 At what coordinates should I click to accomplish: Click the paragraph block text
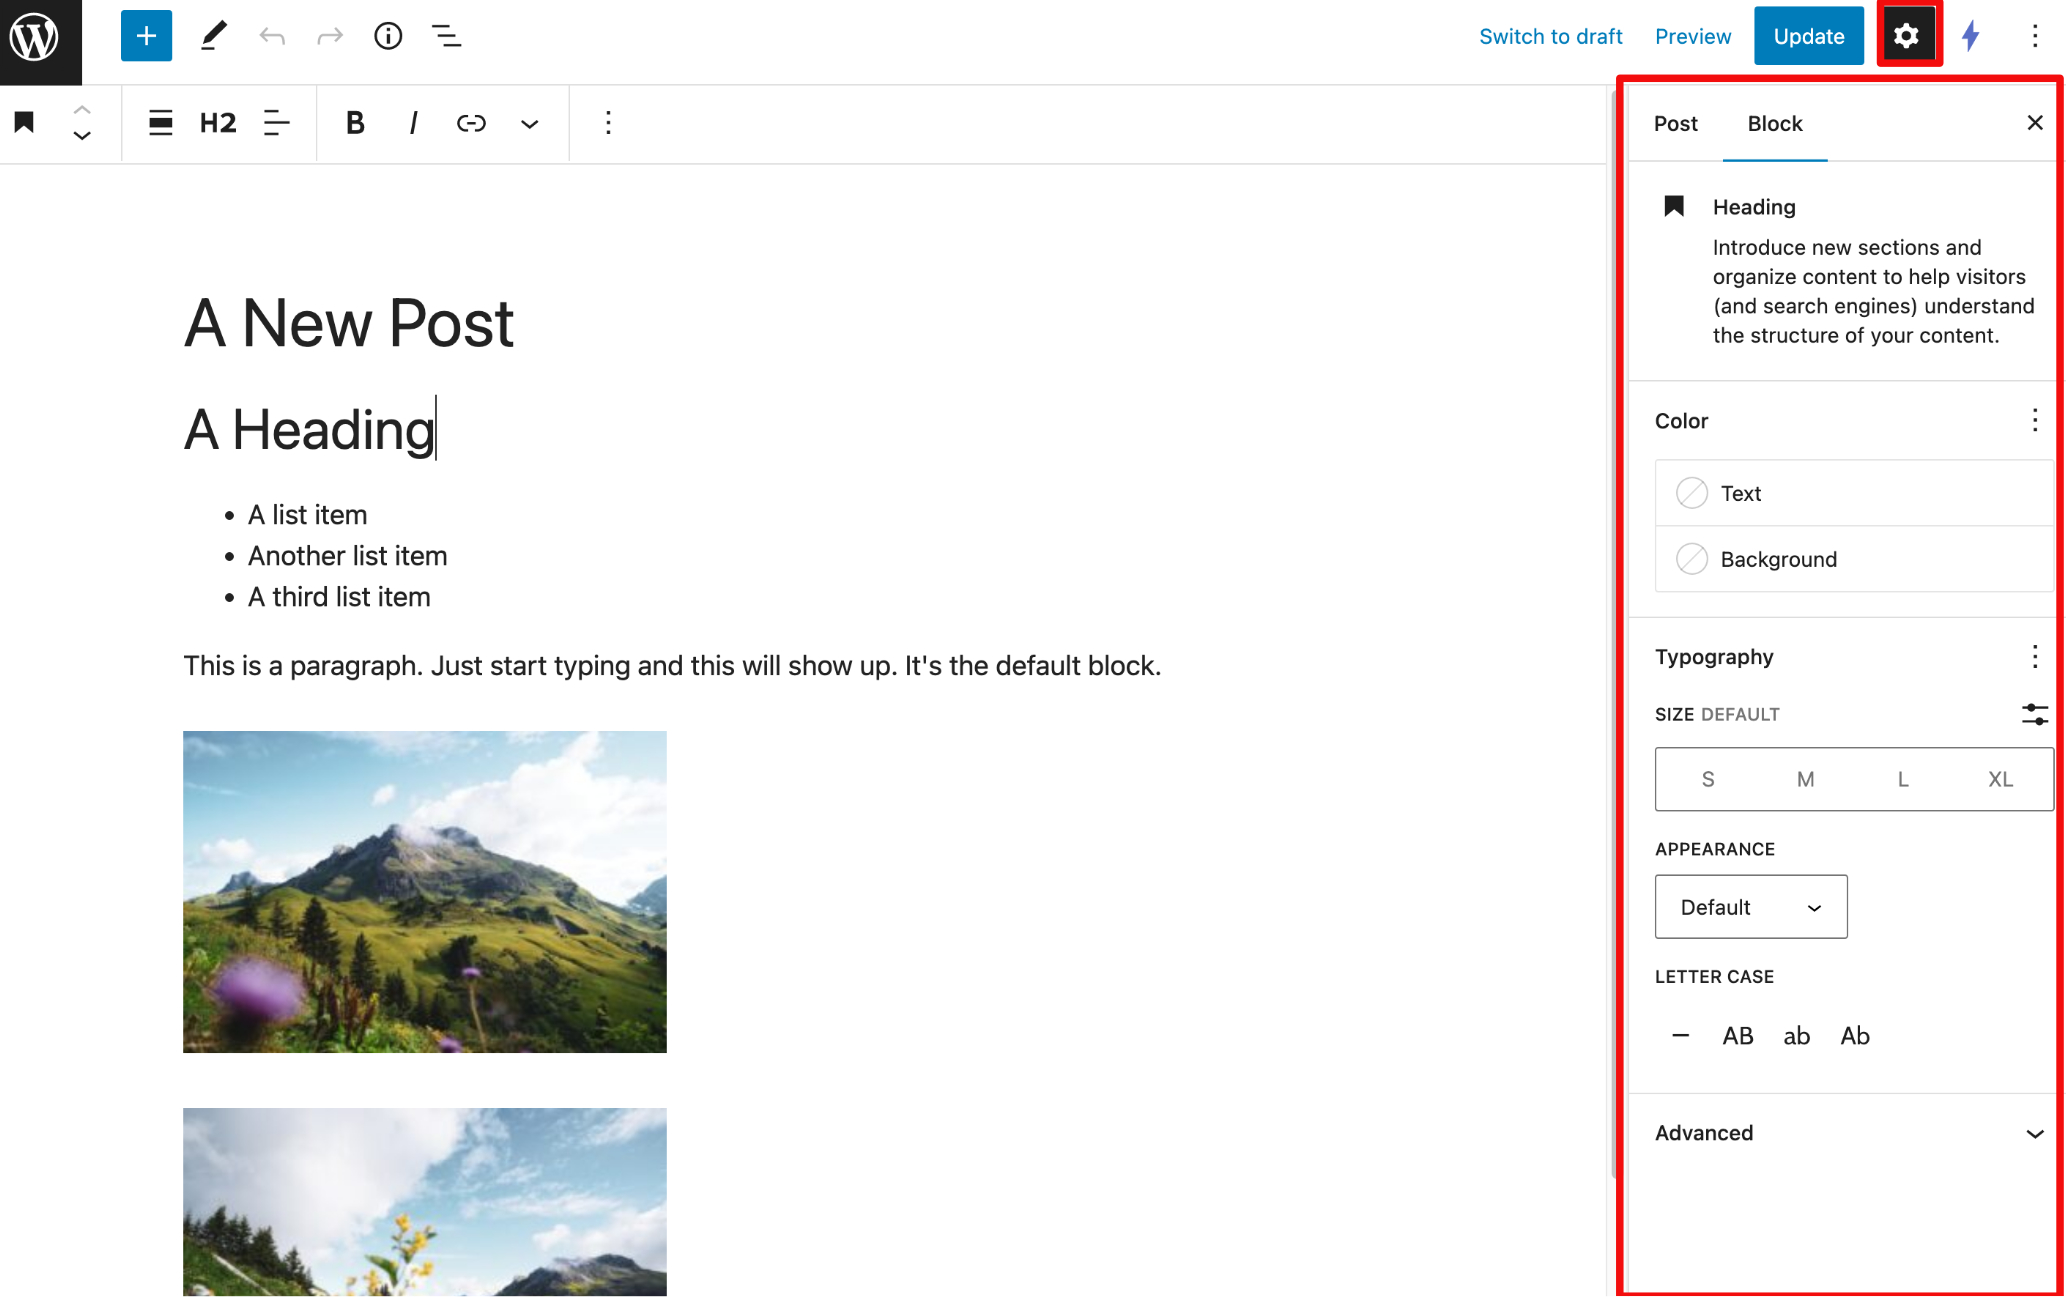672,666
